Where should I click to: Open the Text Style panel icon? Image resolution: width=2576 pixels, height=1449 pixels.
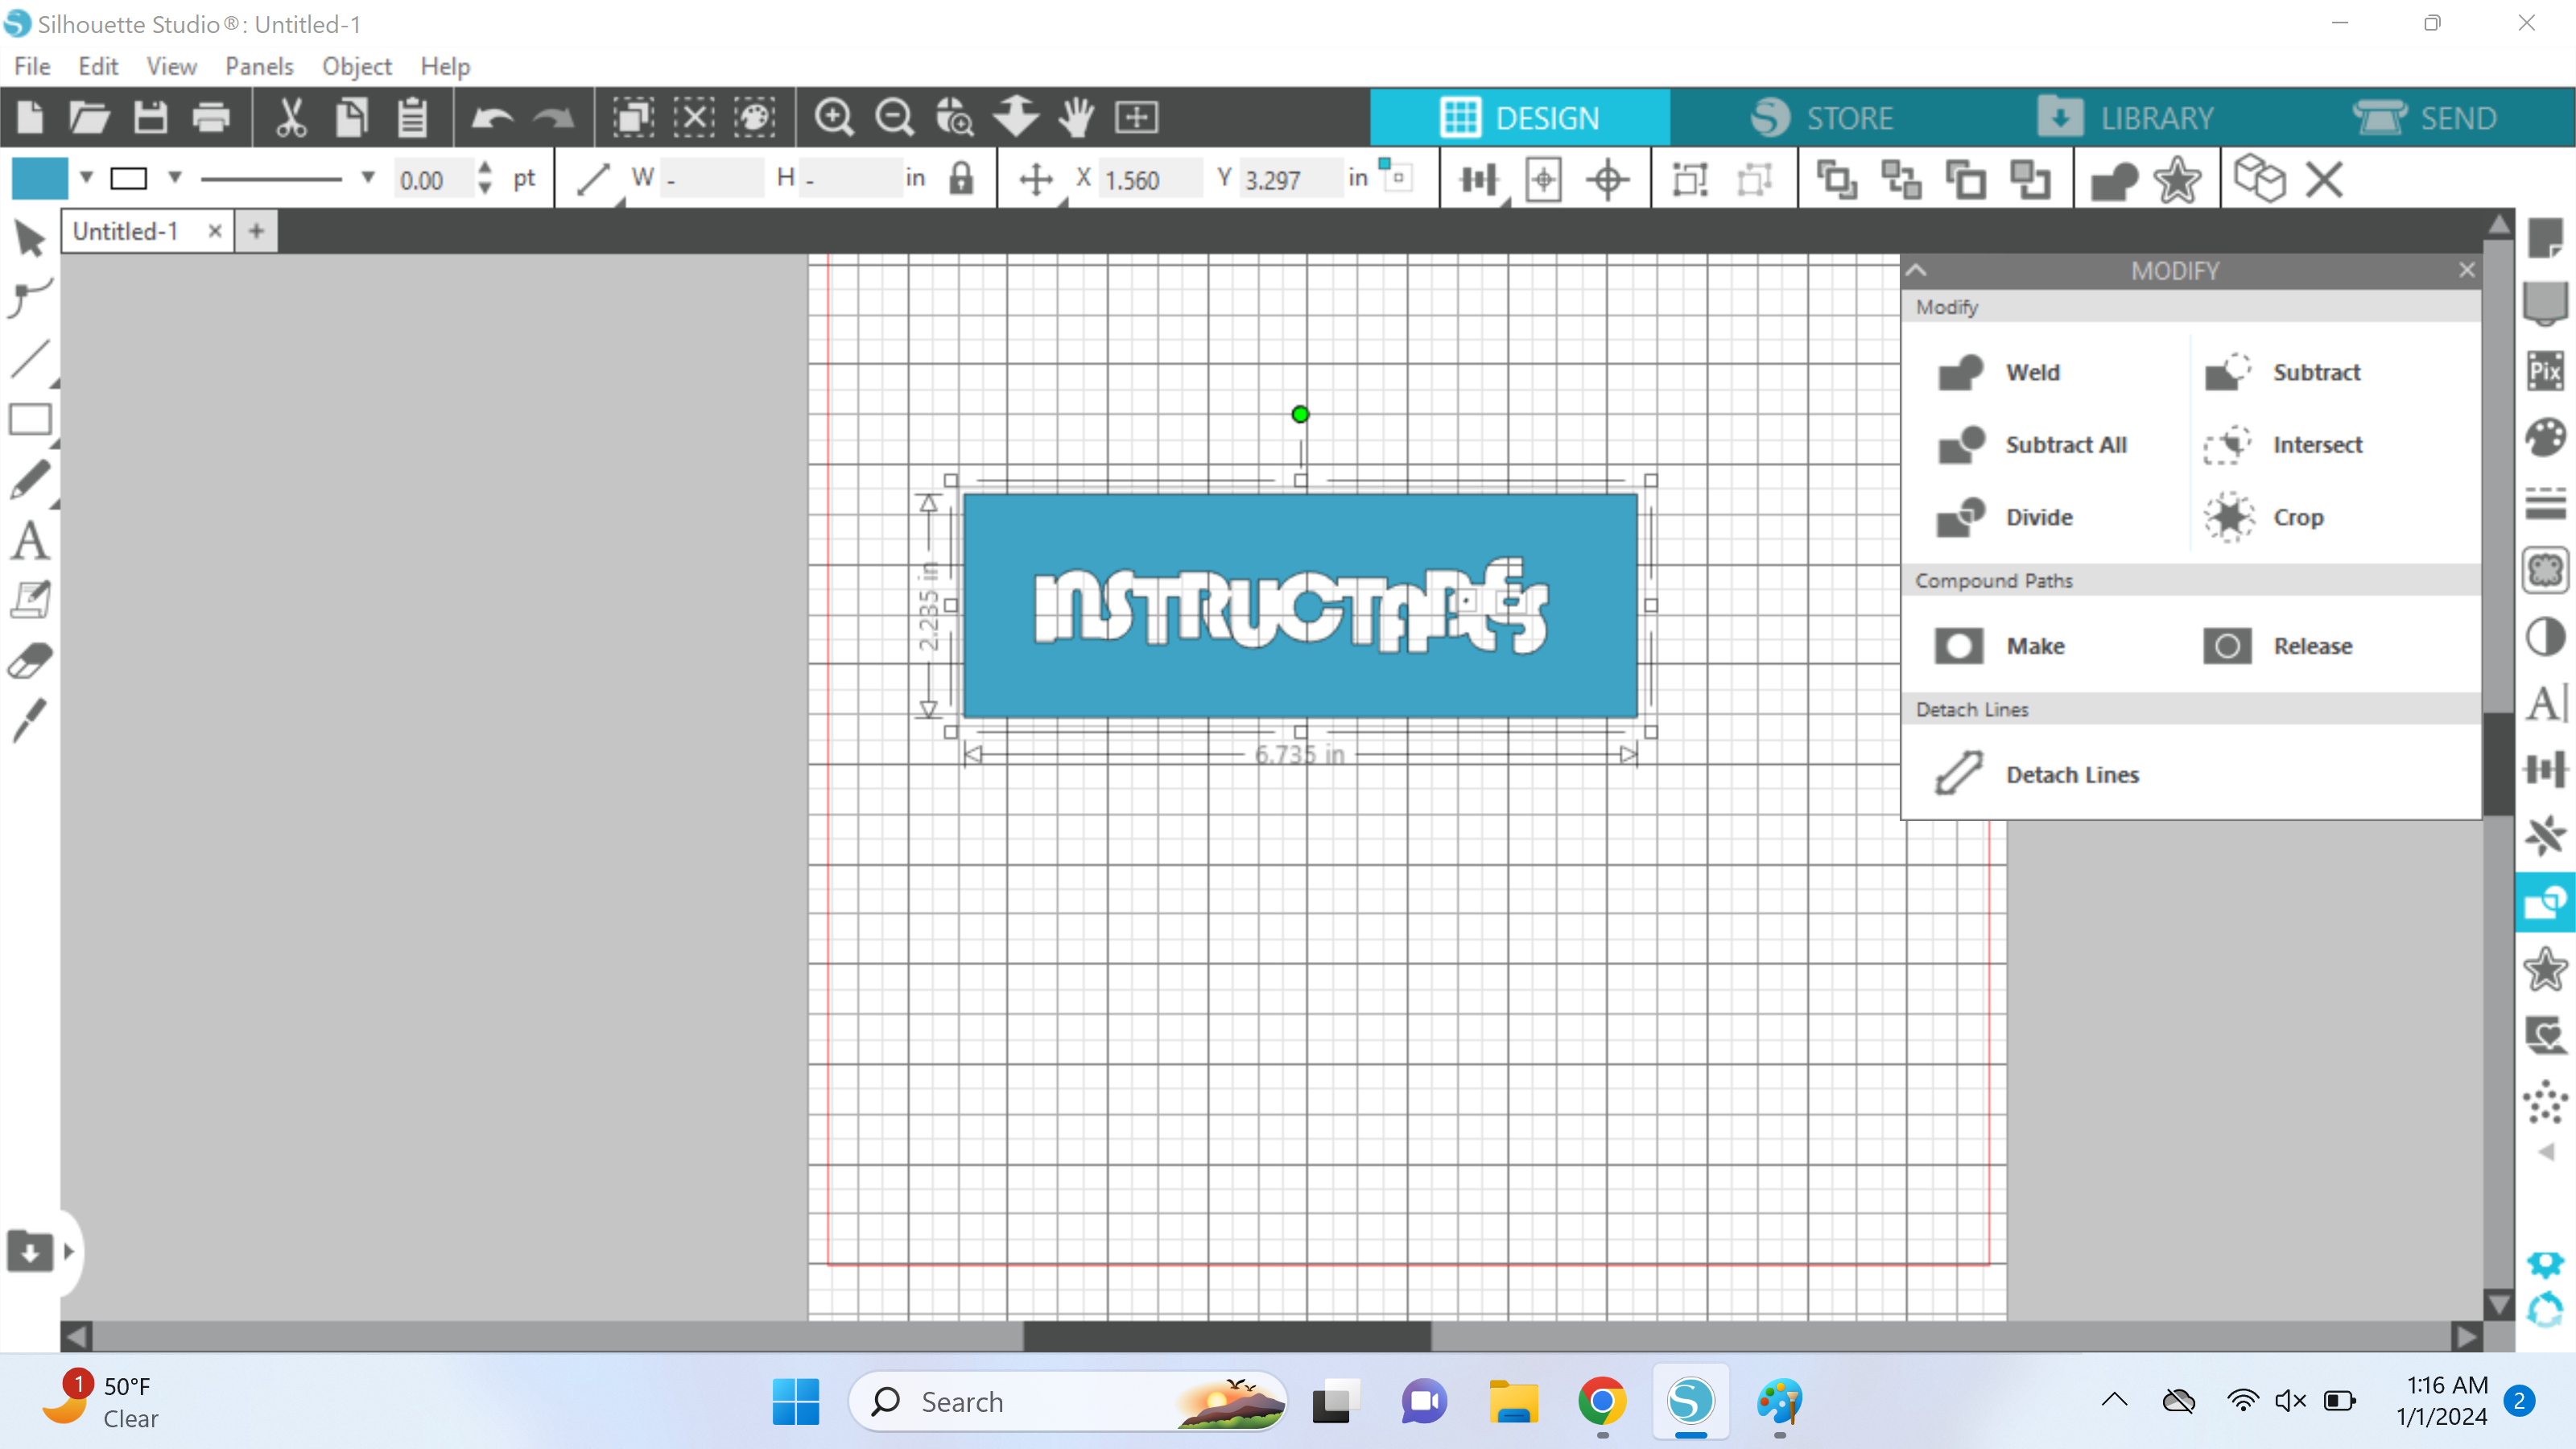[x=2545, y=703]
